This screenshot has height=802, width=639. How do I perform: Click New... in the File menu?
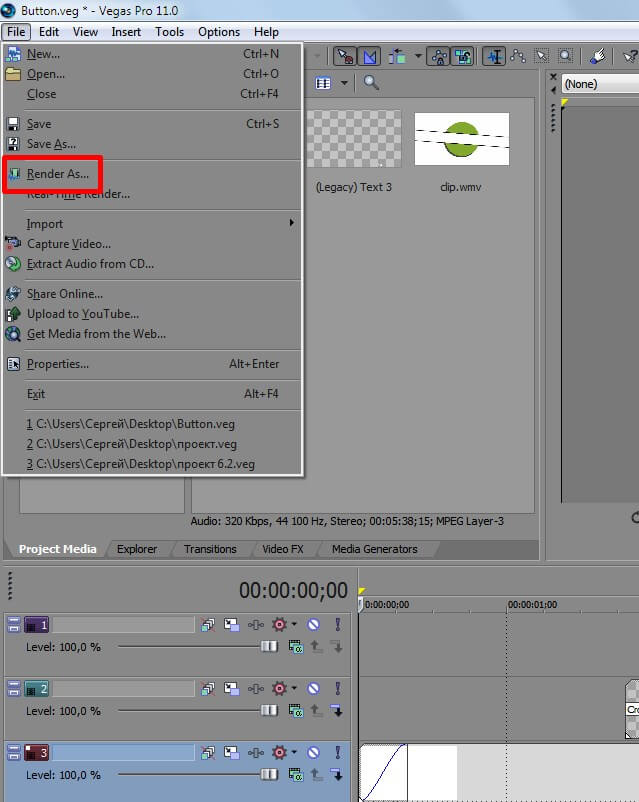tap(152, 54)
